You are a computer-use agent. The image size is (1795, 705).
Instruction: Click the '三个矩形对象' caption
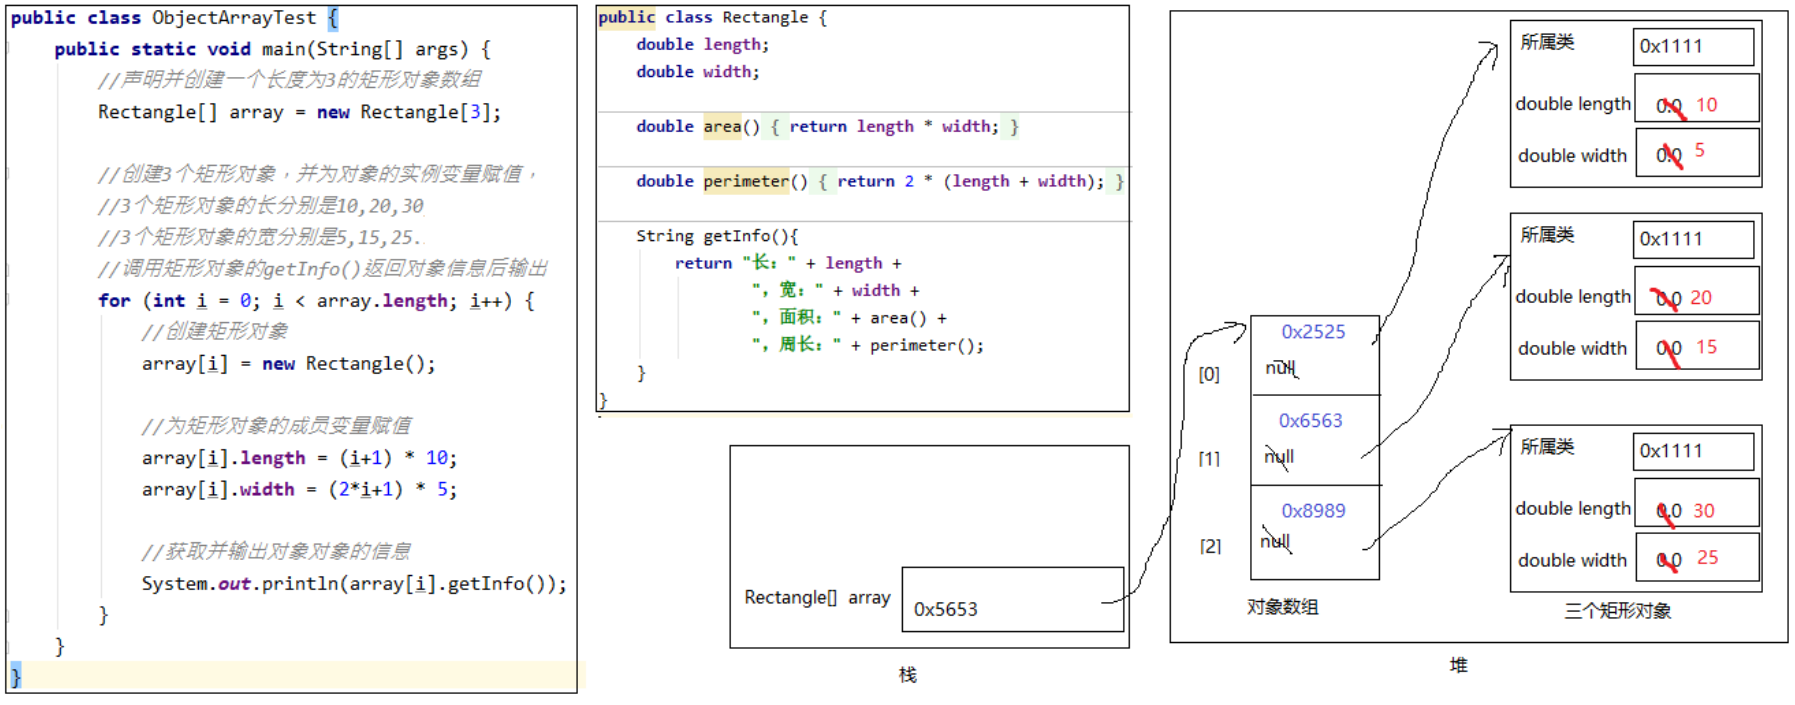point(1617,610)
